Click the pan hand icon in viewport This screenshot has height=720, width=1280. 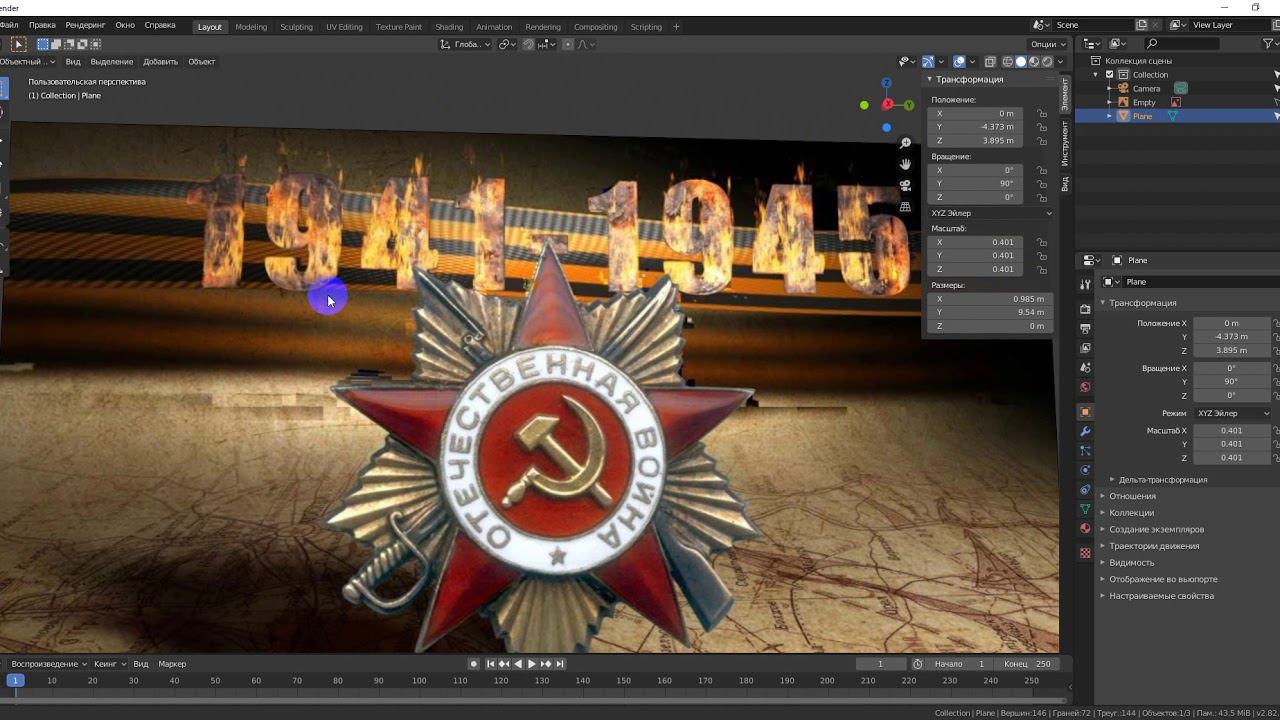[x=905, y=164]
